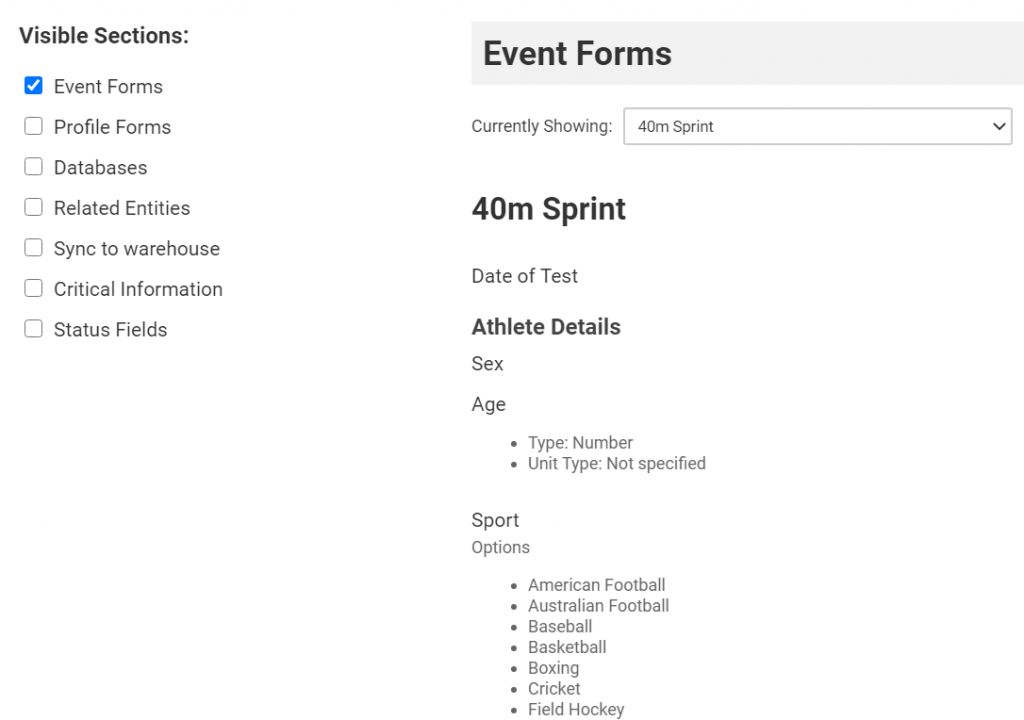Image resolution: width=1024 pixels, height=720 pixels.
Task: Select American Football from the options list
Action: tap(596, 585)
